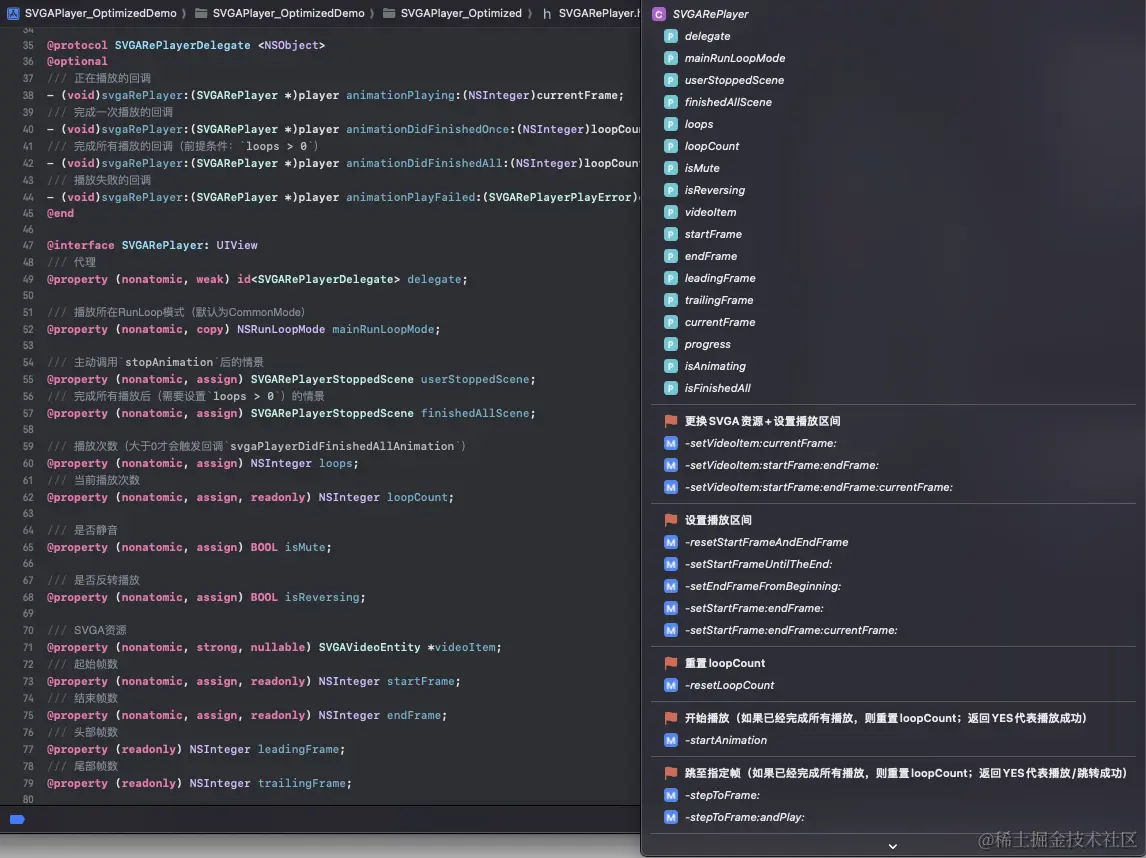Click the flag mark icon for 开始播放 section
Image resolution: width=1146 pixels, height=858 pixels.
pyautogui.click(x=670, y=718)
